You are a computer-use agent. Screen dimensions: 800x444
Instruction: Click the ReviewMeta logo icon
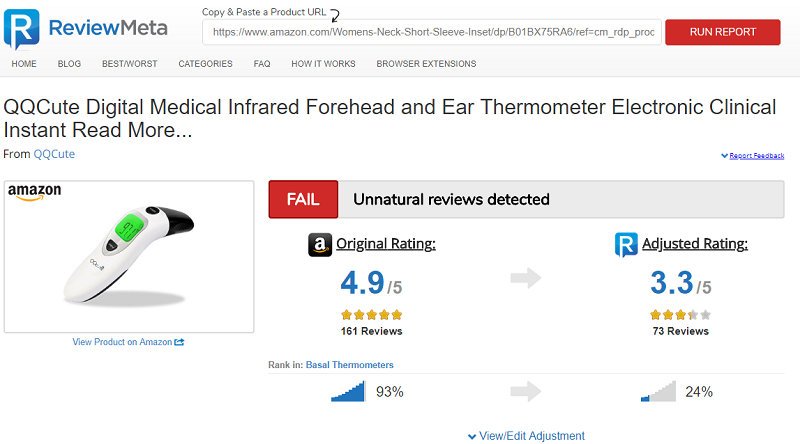pyautogui.click(x=21, y=29)
